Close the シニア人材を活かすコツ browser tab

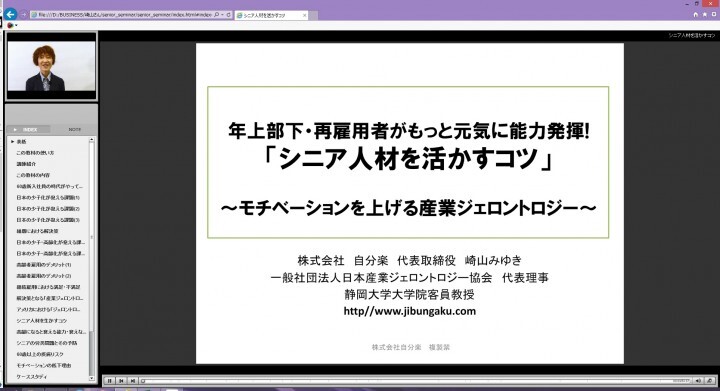[x=304, y=15]
